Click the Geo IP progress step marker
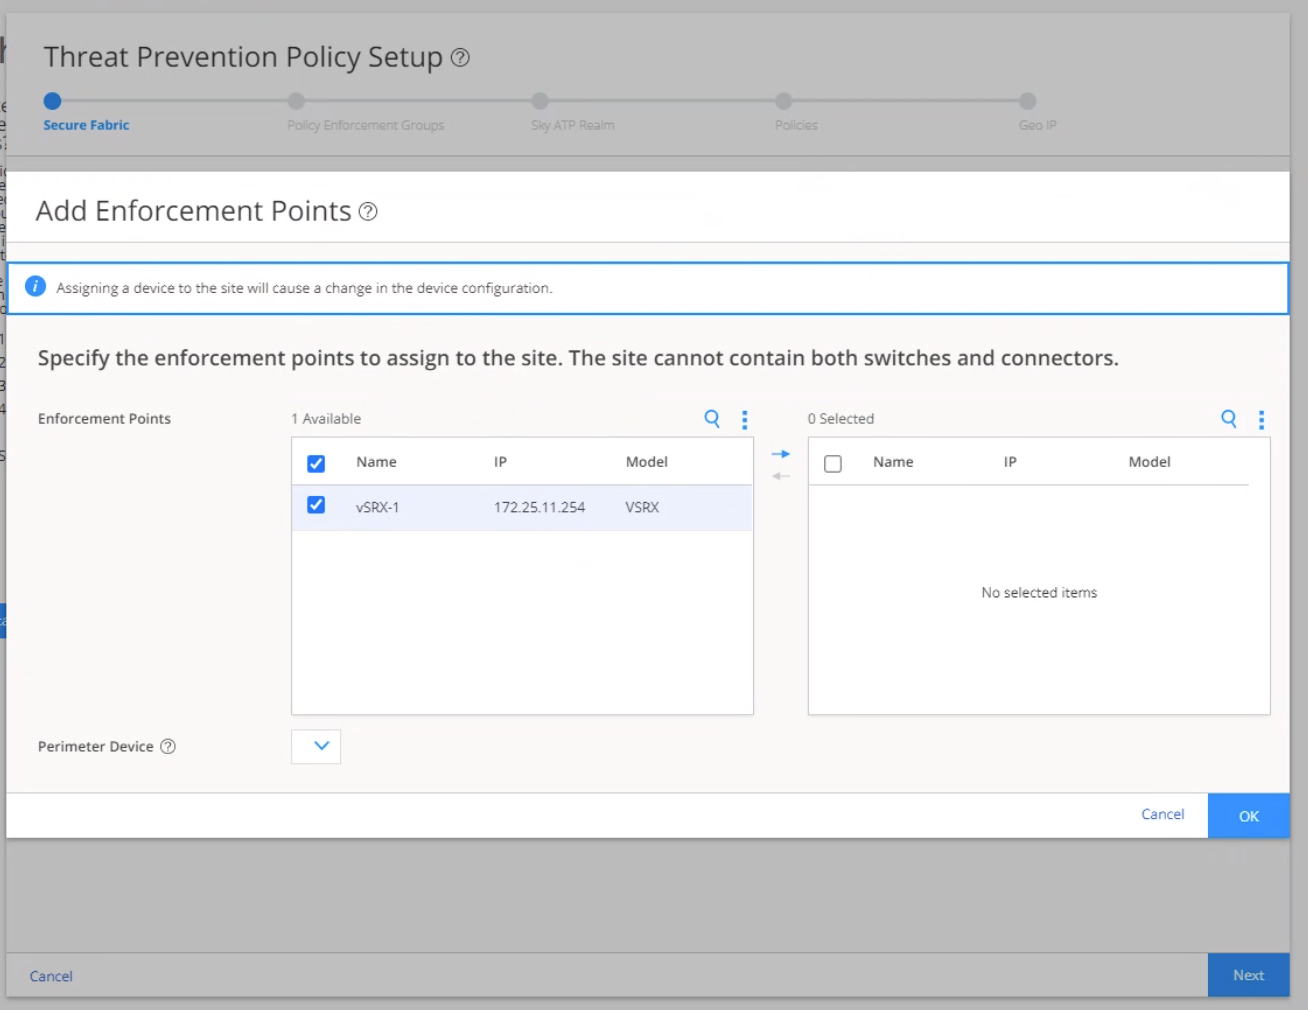Image resolution: width=1308 pixels, height=1010 pixels. [x=1028, y=101]
